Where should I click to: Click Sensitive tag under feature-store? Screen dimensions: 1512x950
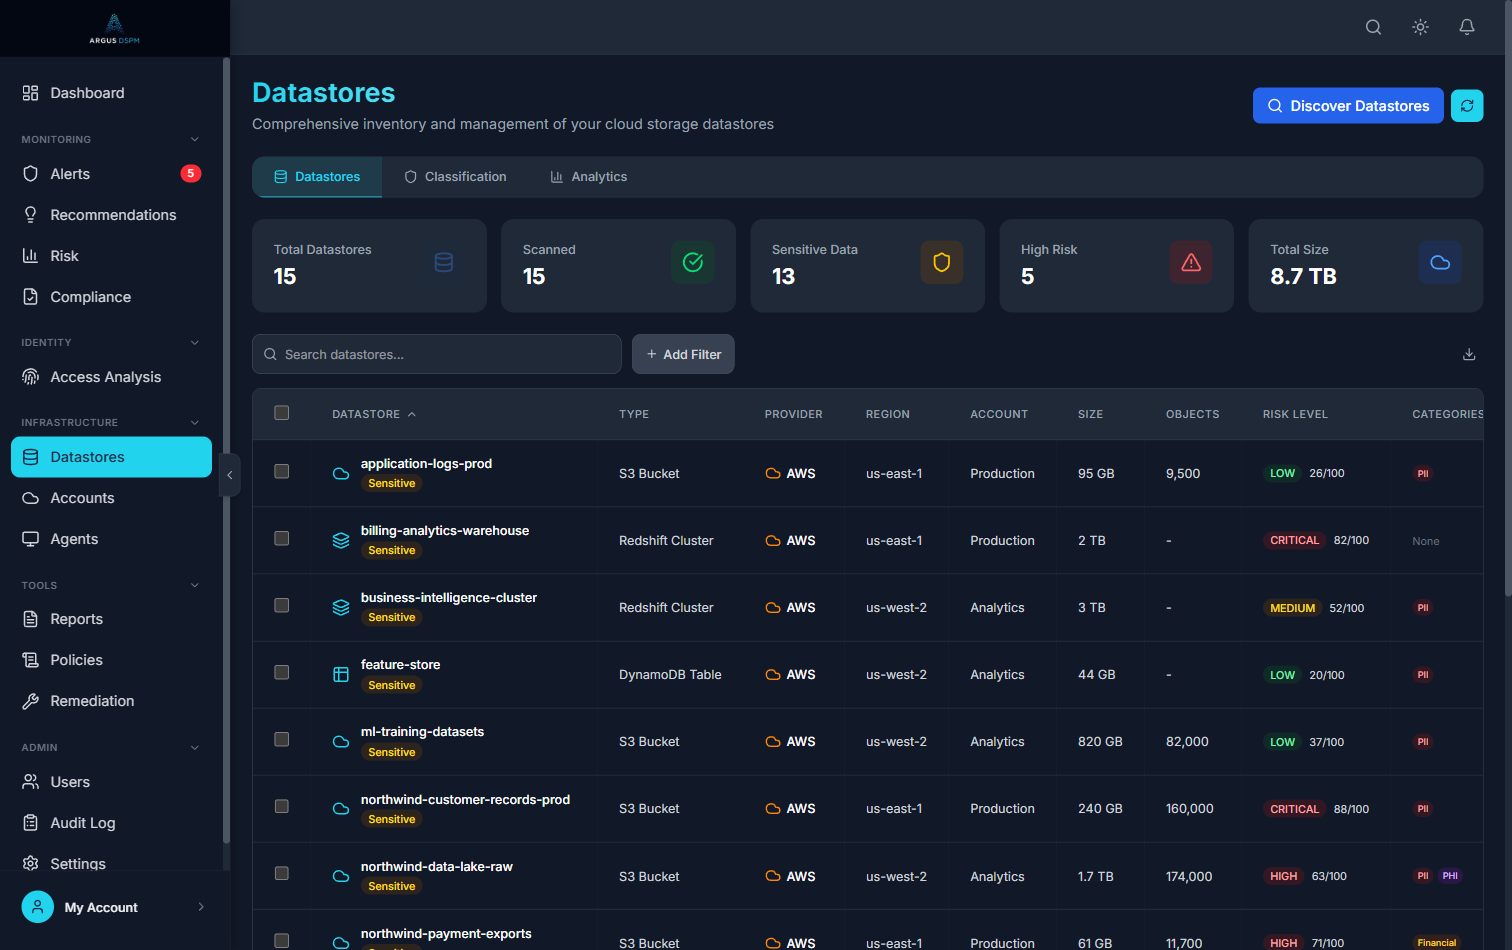coord(391,685)
